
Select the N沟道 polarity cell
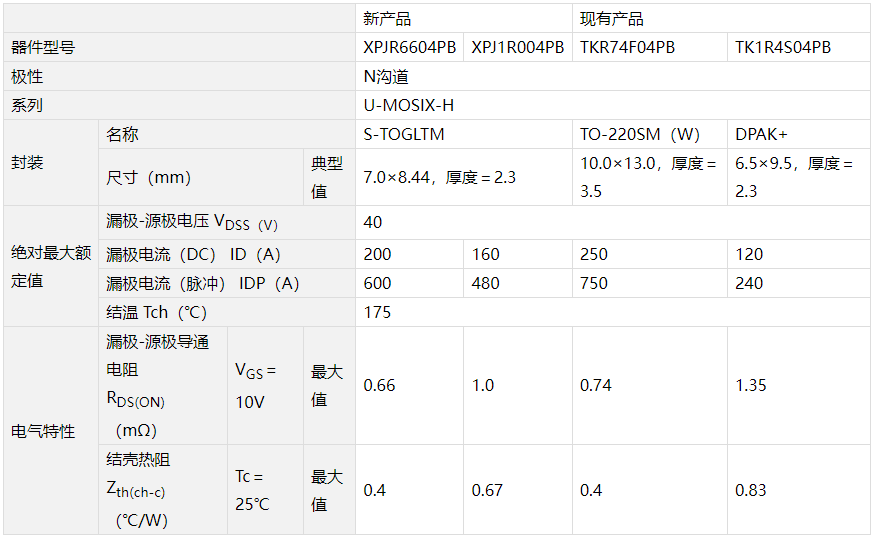(613, 76)
